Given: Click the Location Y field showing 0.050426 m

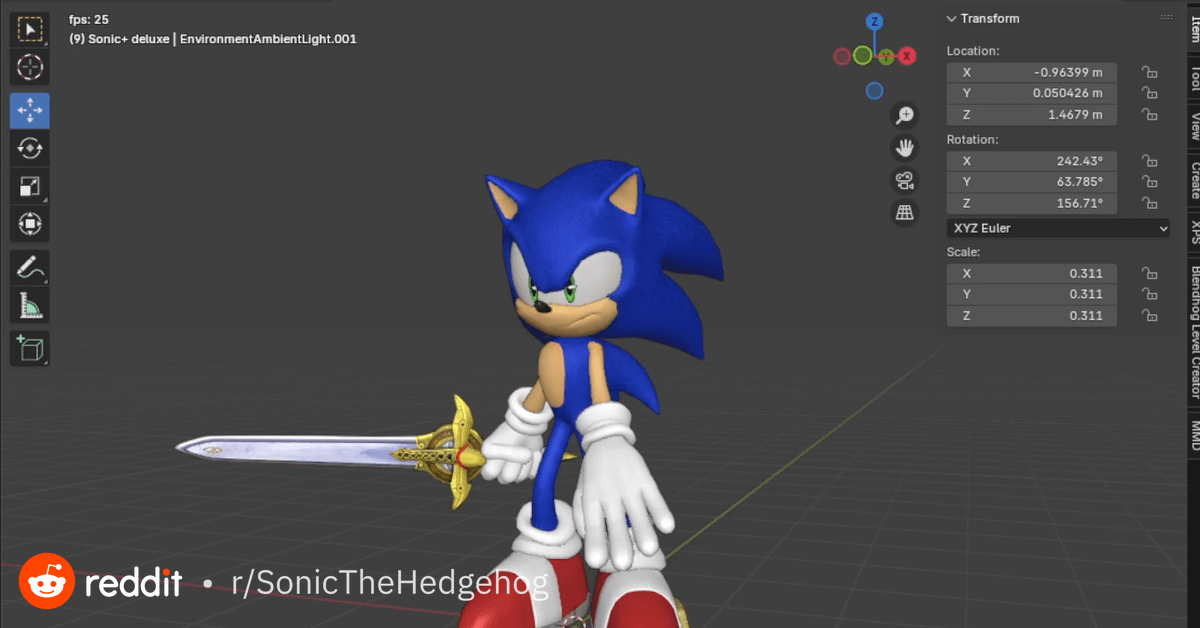Looking at the screenshot, I should click(1032, 93).
